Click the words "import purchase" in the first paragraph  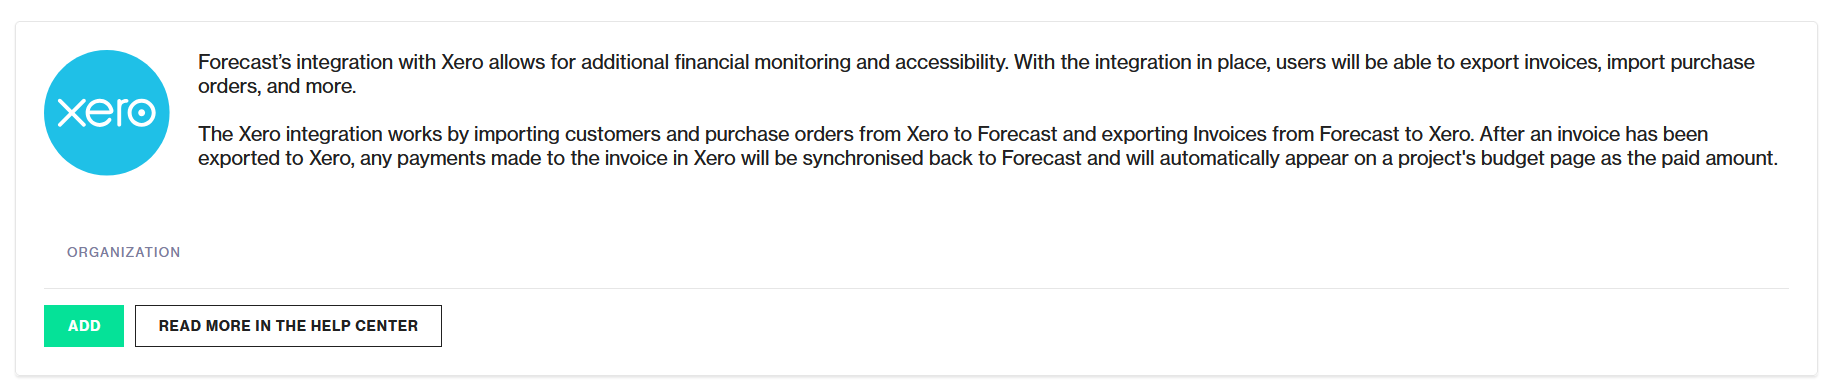click(1681, 62)
